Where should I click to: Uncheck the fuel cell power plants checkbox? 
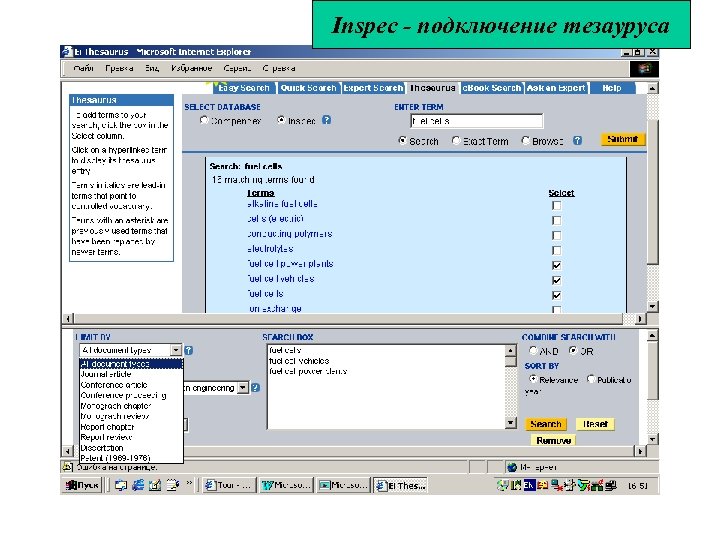(557, 265)
